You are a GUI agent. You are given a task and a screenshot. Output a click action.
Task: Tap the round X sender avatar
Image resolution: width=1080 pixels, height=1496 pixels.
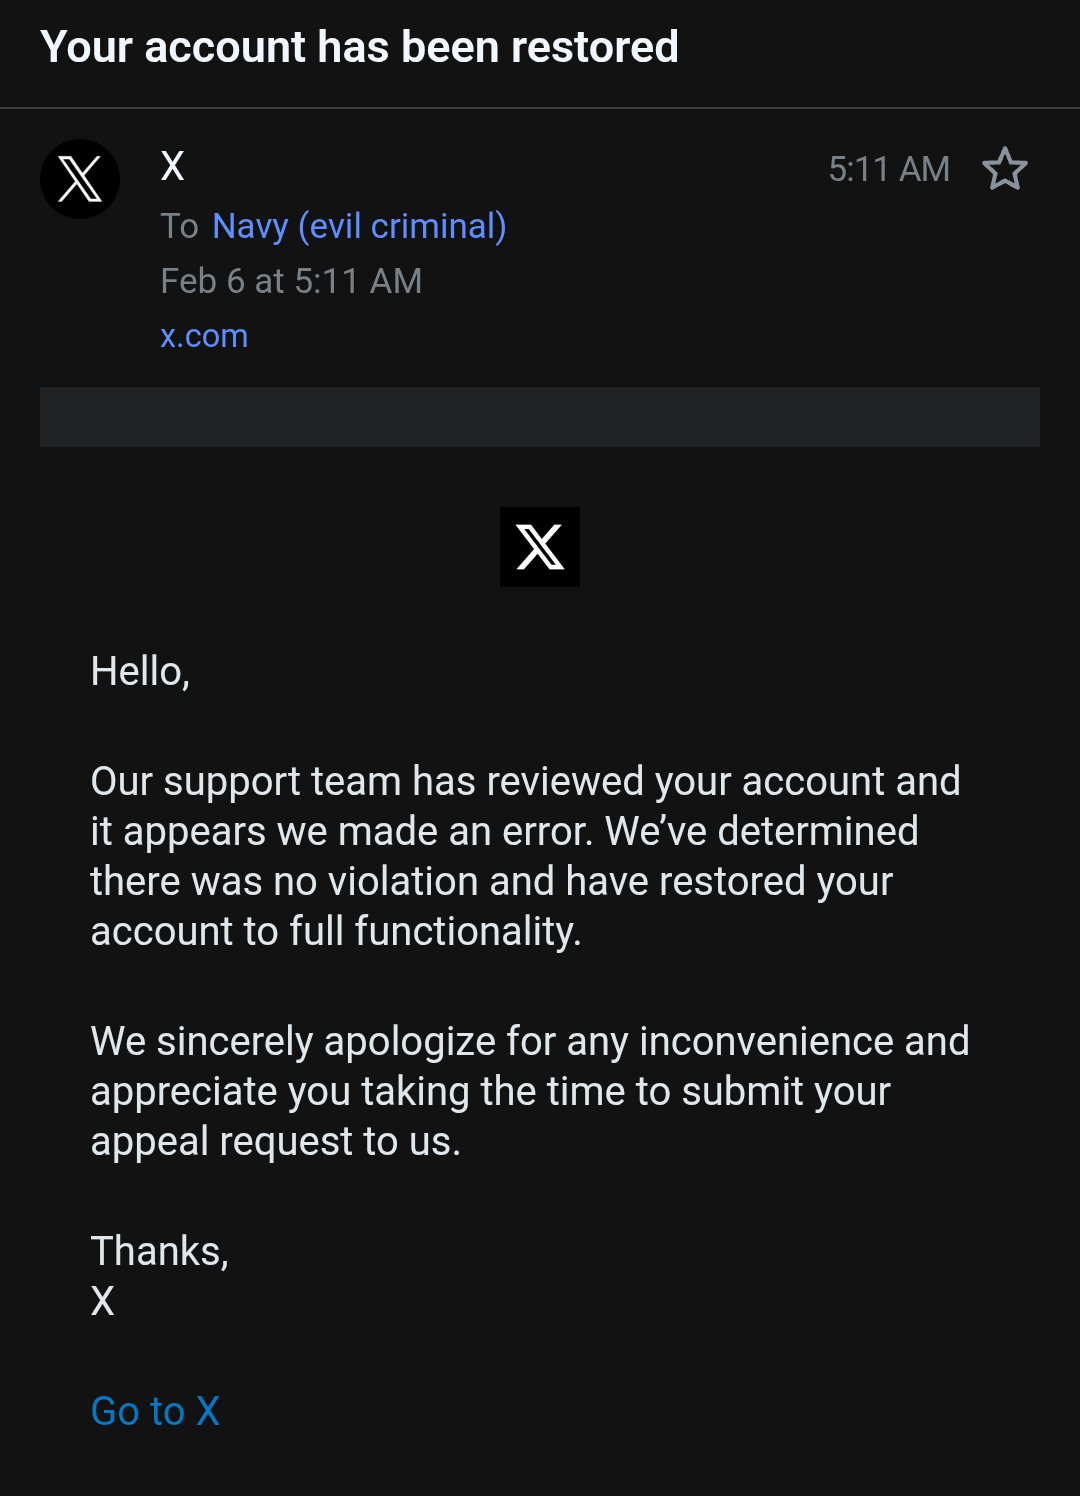click(x=80, y=179)
